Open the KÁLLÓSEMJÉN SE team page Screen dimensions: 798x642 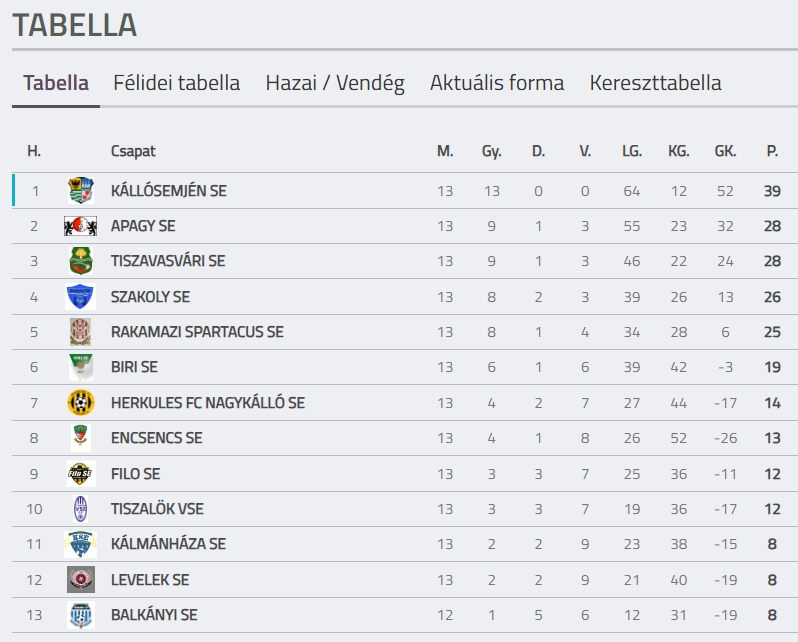click(x=169, y=191)
